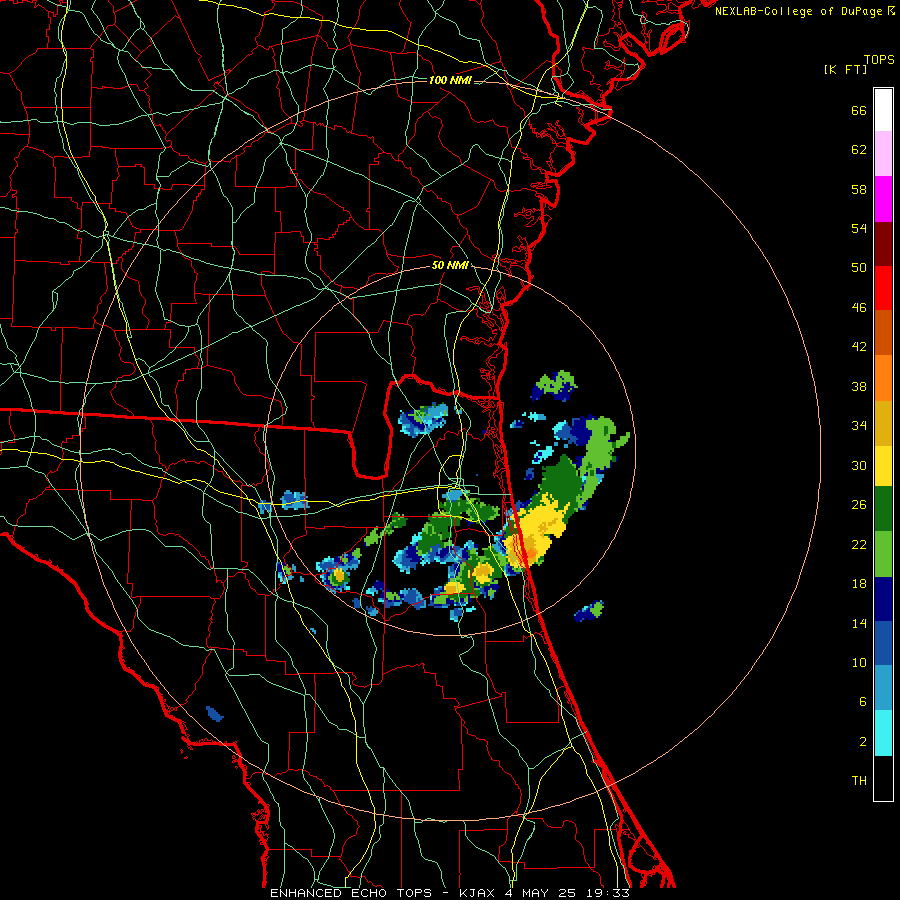Screen dimensions: 900x900
Task: Select the dark orange legend band
Action: (883, 332)
